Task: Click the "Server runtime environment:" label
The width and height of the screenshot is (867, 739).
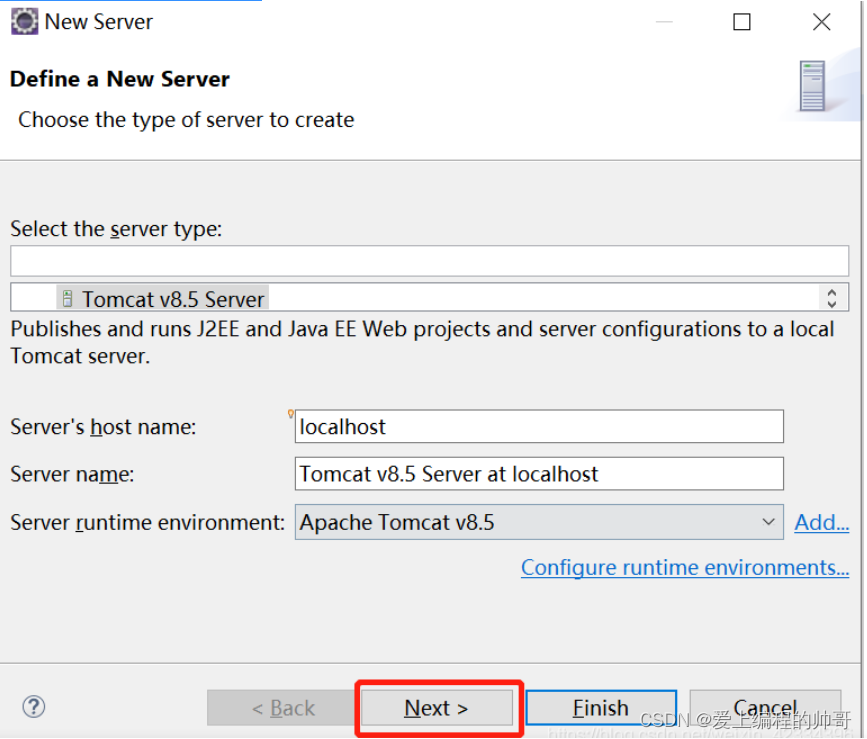Action: (148, 522)
